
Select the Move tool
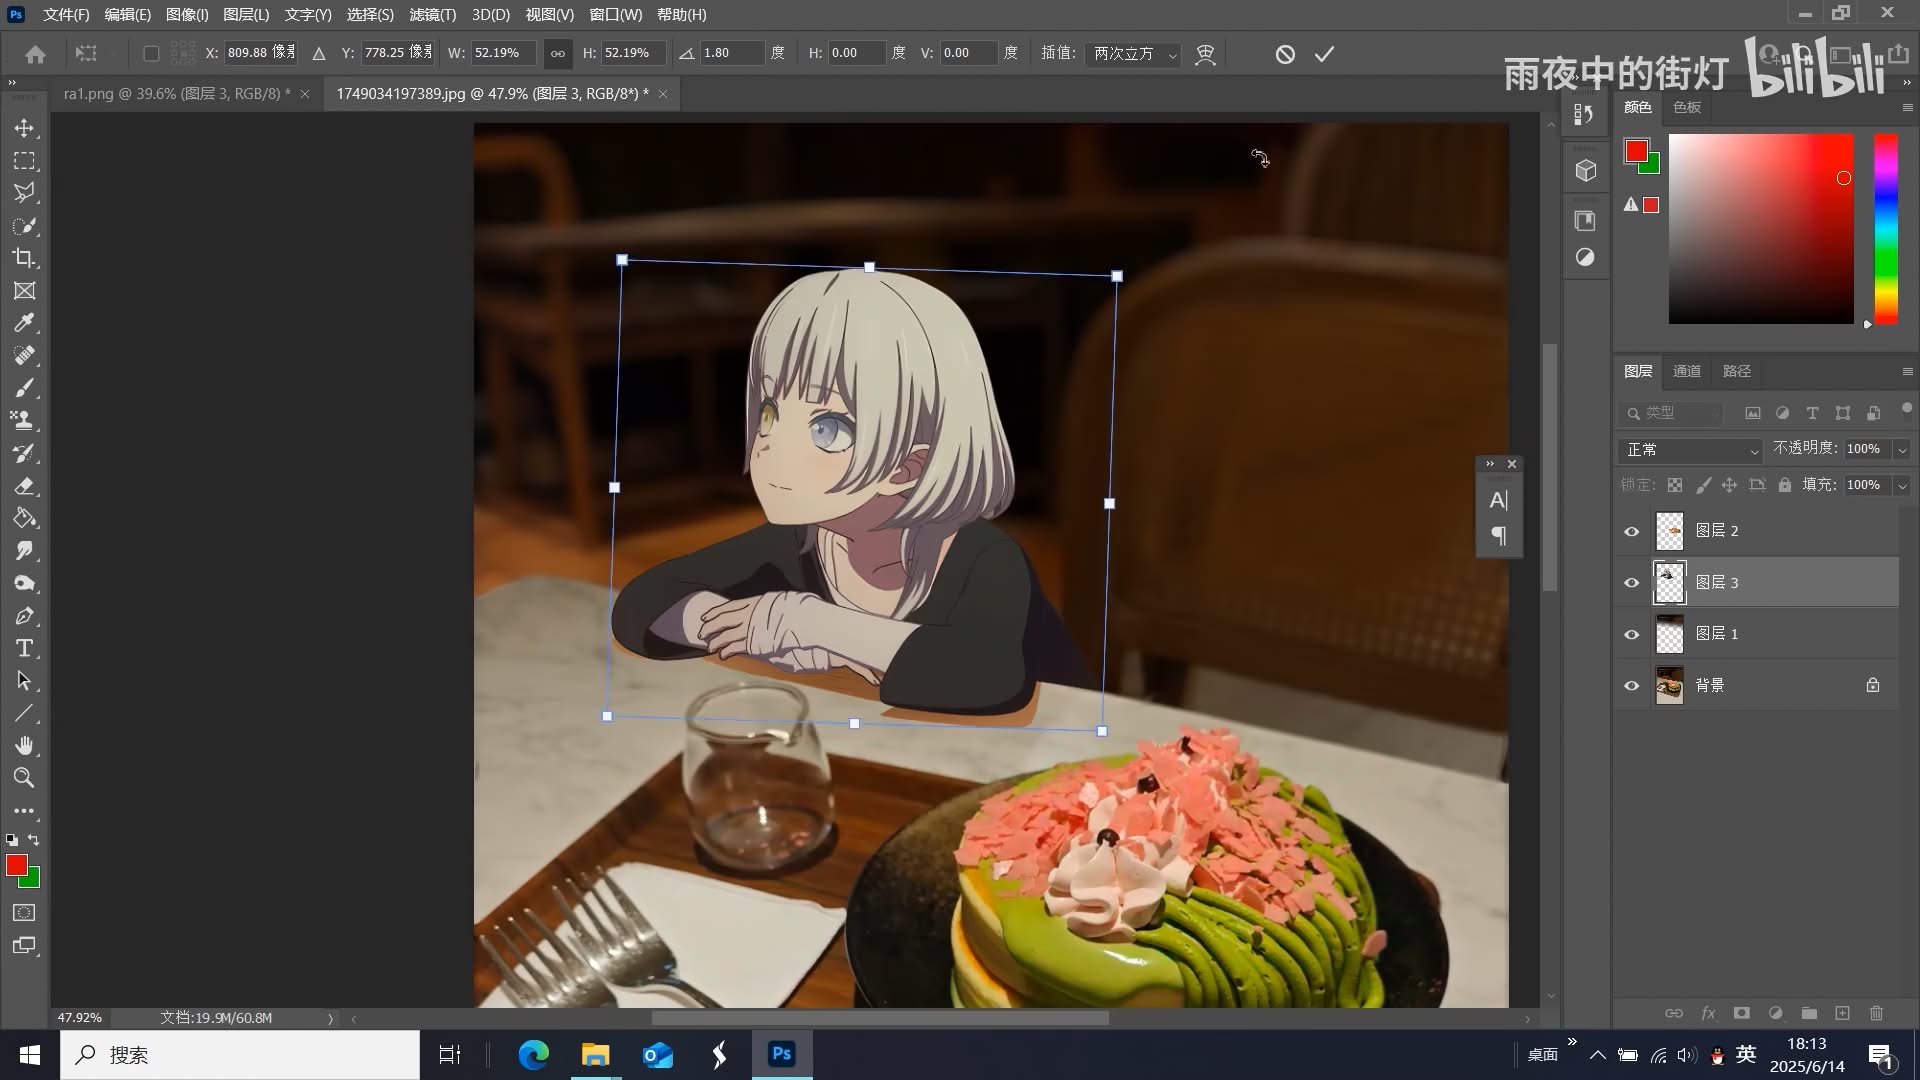click(24, 128)
